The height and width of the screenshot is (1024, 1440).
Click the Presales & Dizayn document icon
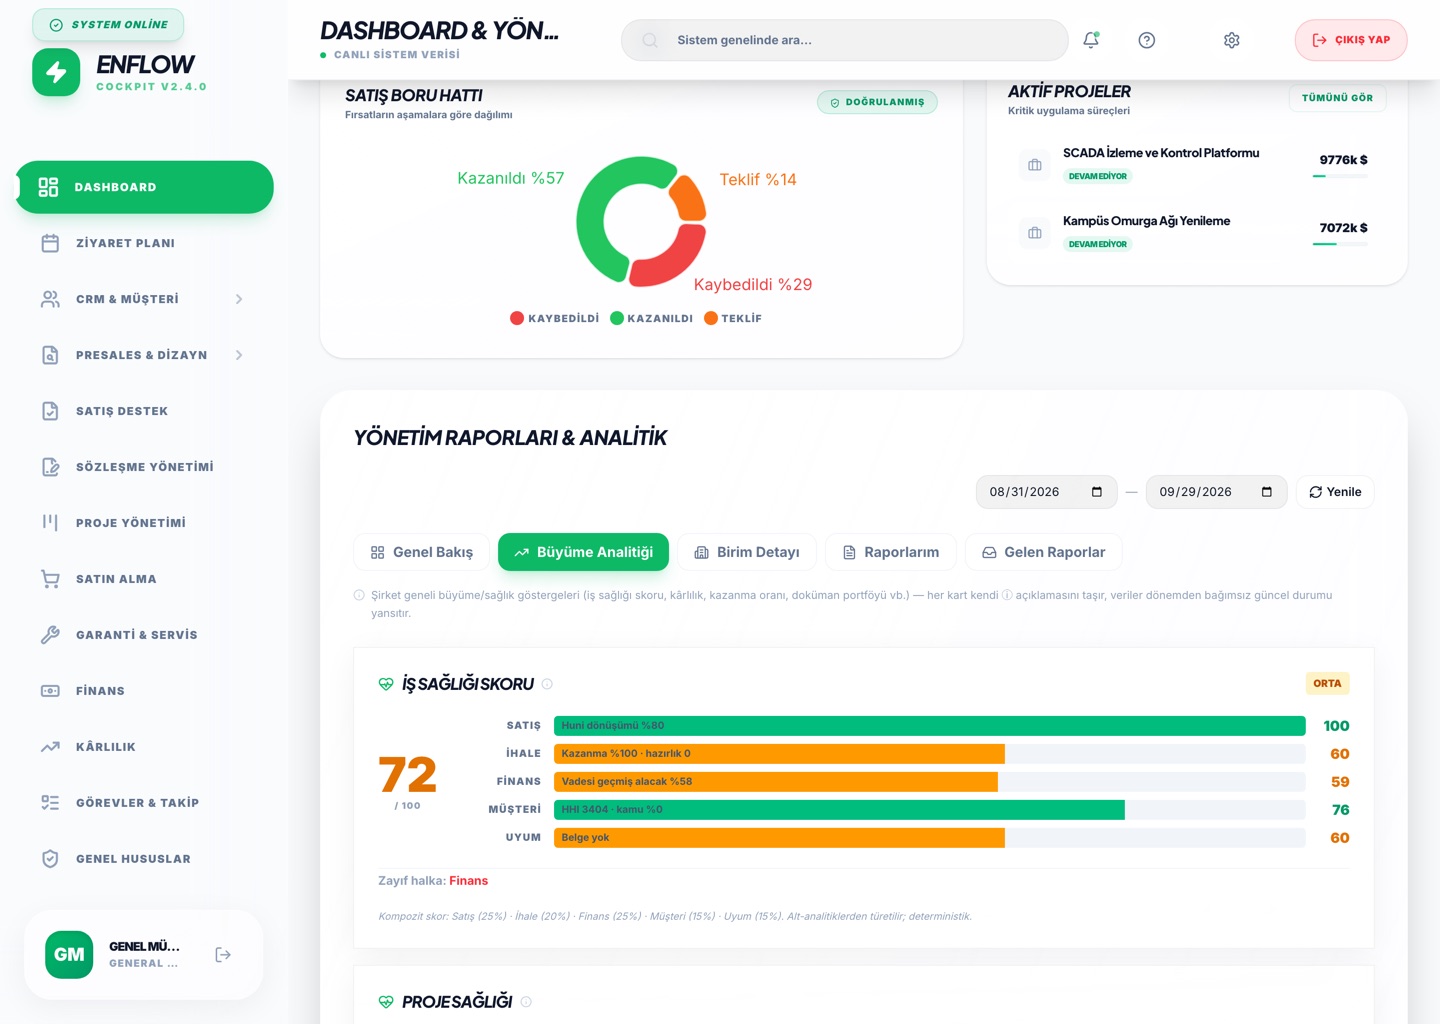click(50, 355)
